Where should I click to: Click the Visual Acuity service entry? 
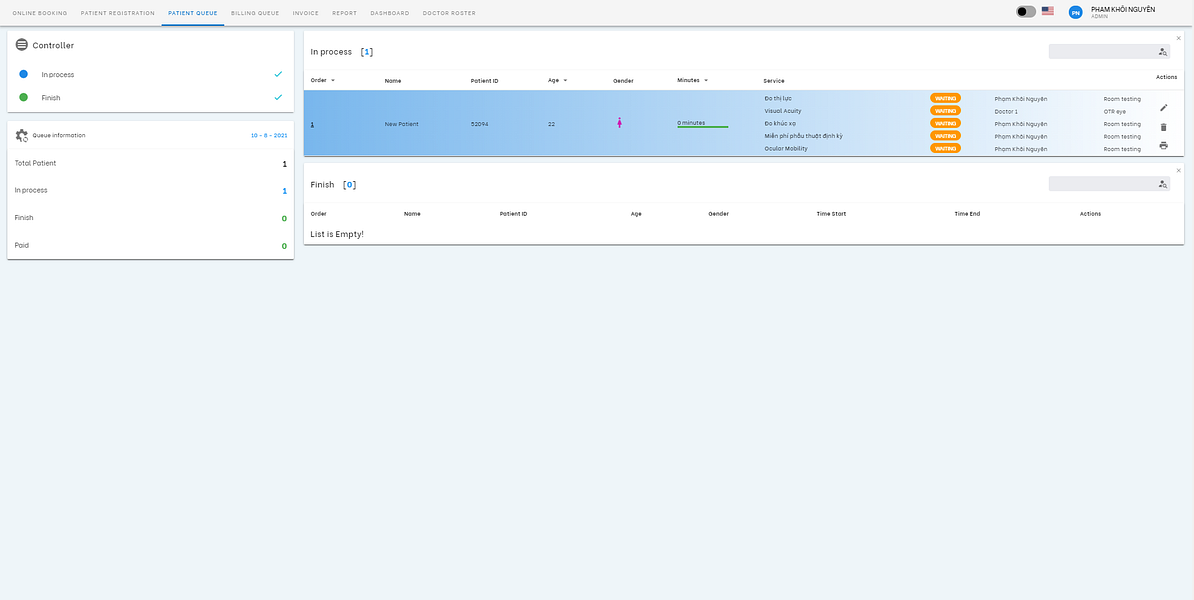pos(783,111)
